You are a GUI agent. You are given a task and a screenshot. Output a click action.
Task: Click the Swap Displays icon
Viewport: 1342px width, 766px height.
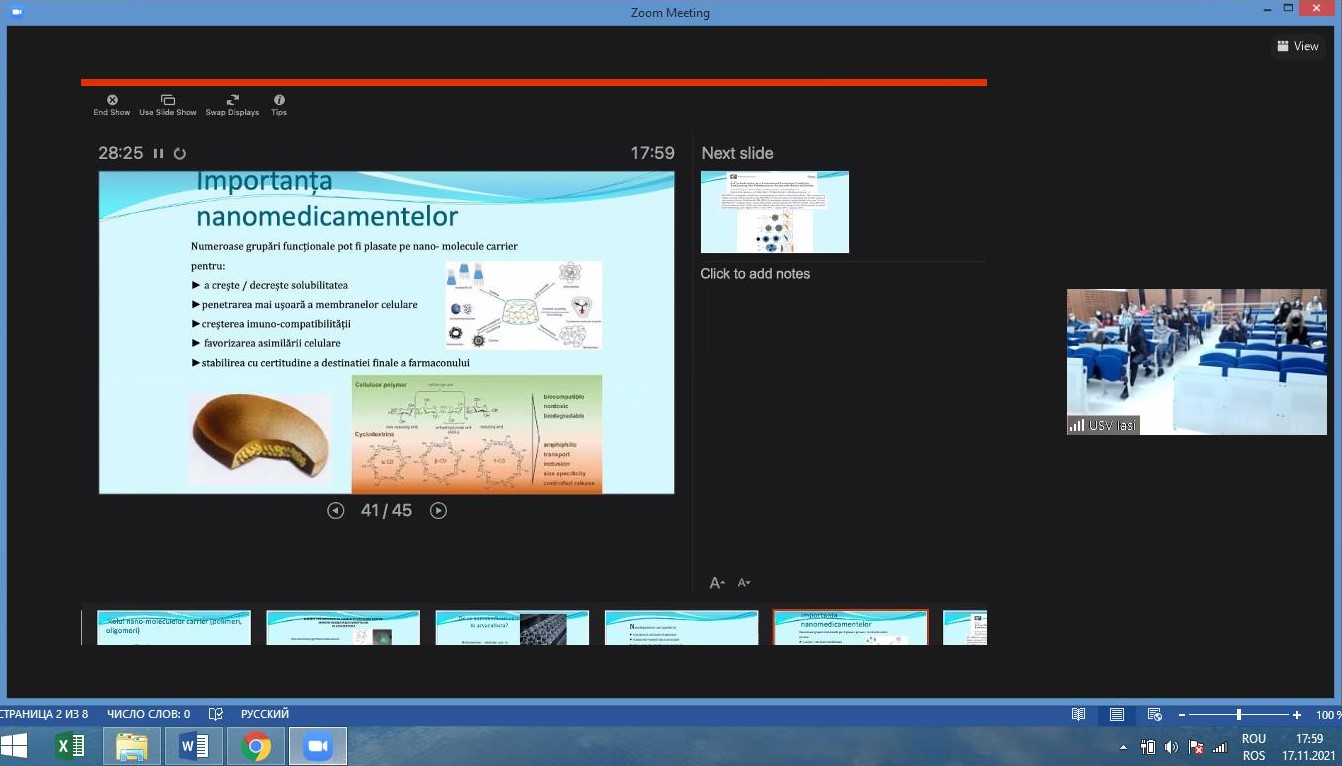(232, 101)
